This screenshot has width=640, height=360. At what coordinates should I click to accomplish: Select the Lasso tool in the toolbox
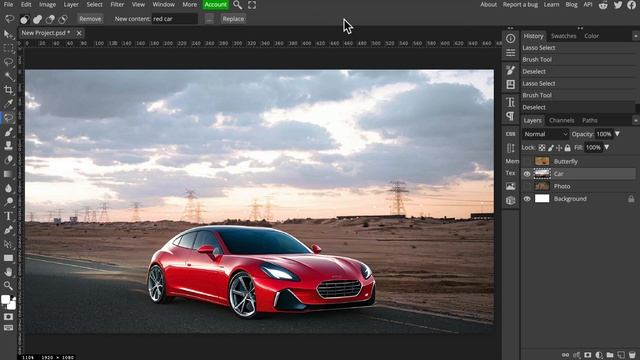coord(8,62)
